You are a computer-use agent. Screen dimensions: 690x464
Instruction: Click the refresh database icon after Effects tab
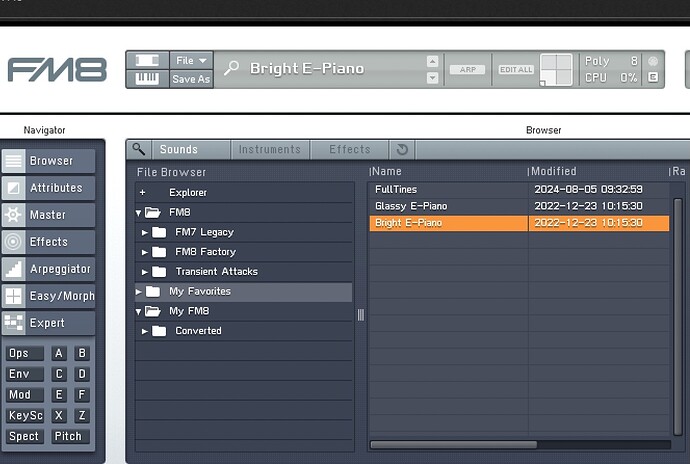pyautogui.click(x=402, y=149)
